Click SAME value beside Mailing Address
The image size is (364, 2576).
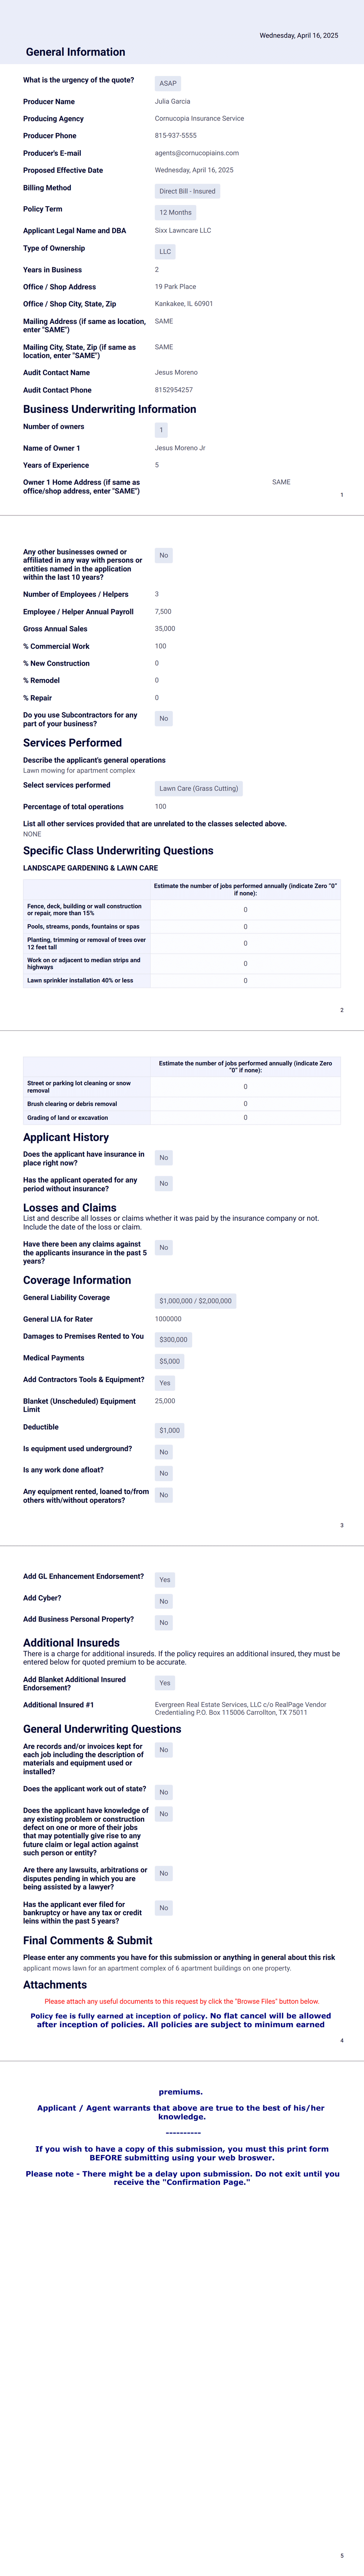pyautogui.click(x=164, y=322)
